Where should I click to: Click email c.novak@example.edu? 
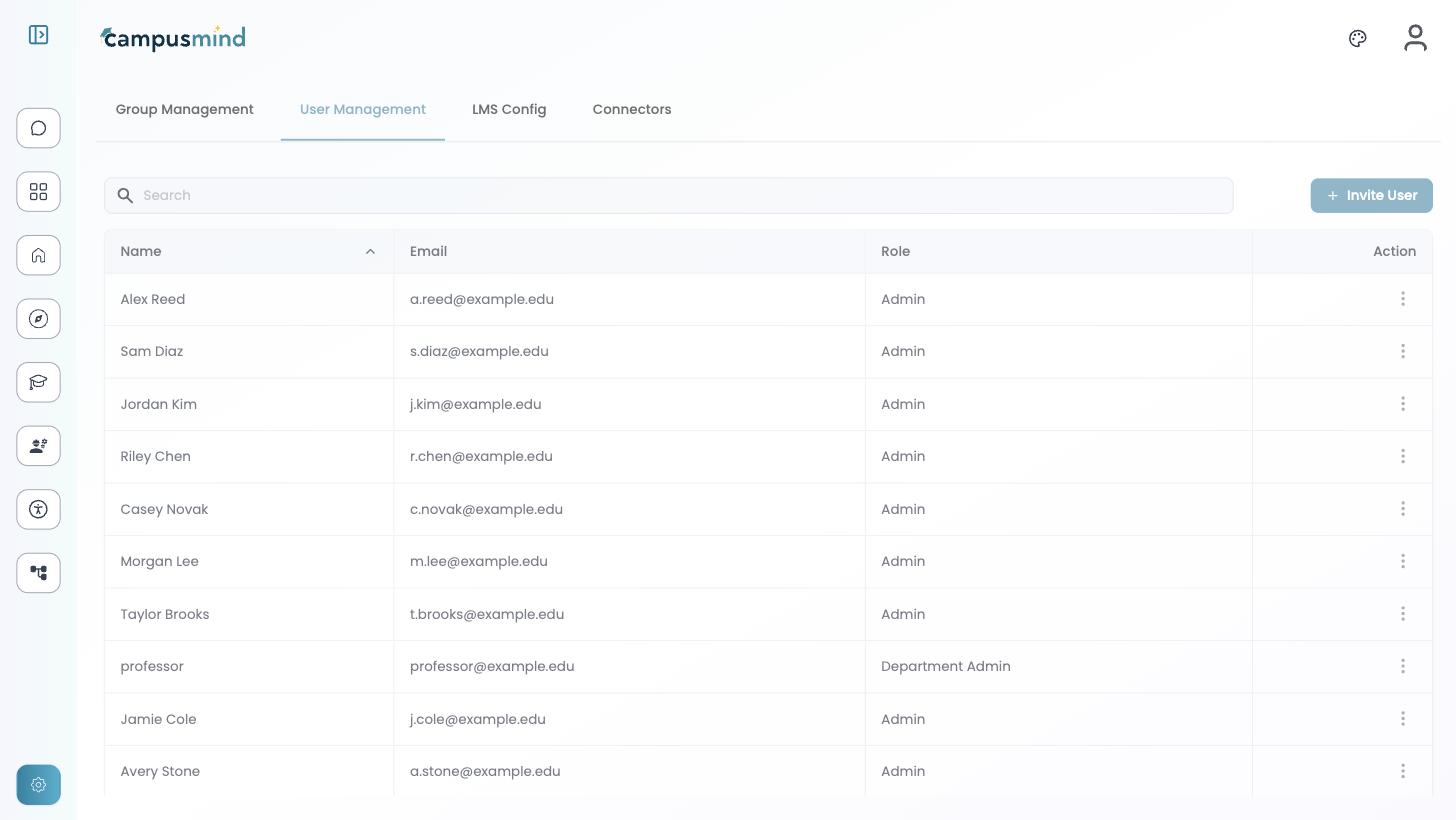click(x=486, y=509)
